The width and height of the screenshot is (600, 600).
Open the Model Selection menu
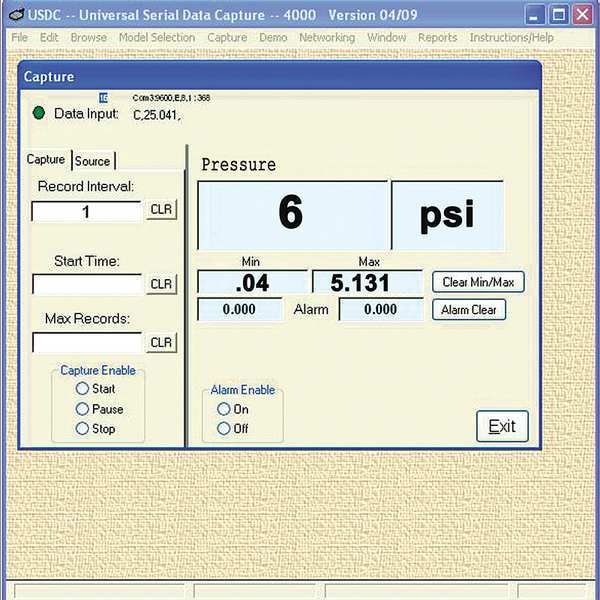157,38
